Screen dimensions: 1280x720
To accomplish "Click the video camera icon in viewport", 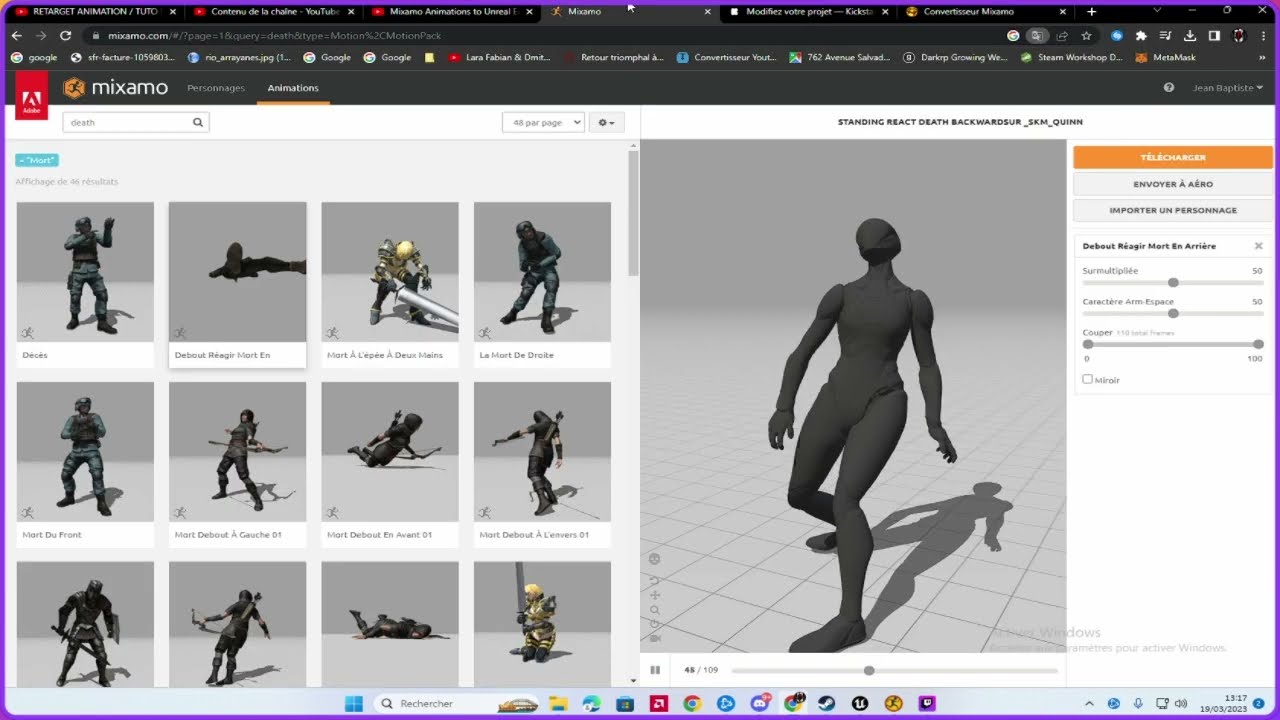I will [655, 638].
